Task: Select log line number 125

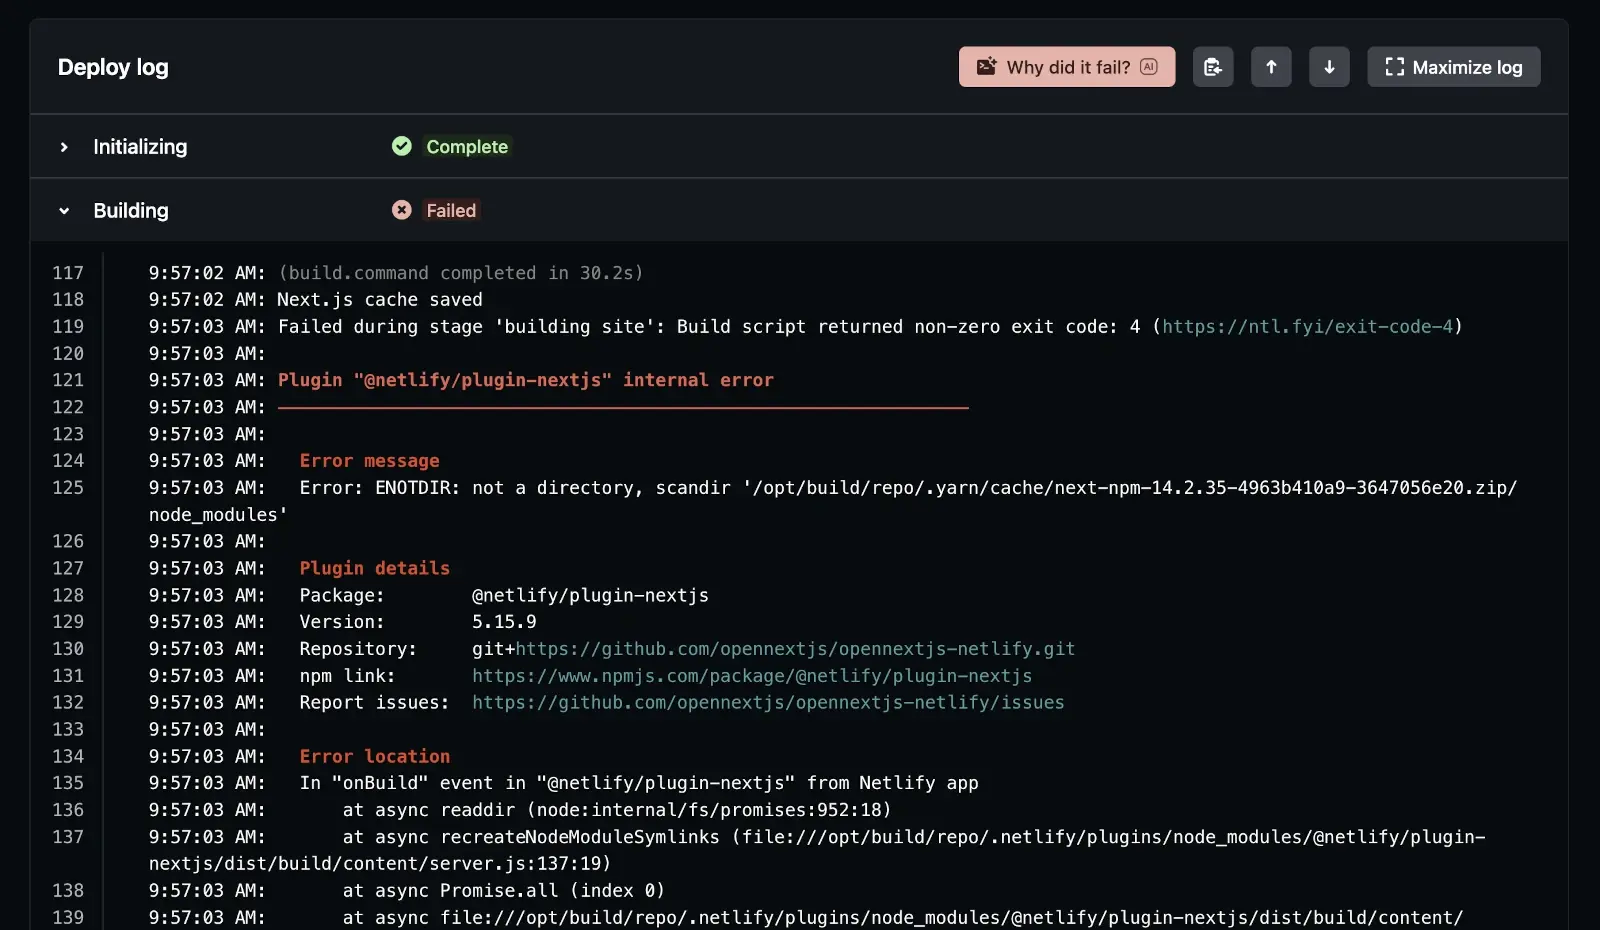Action: click(x=68, y=488)
